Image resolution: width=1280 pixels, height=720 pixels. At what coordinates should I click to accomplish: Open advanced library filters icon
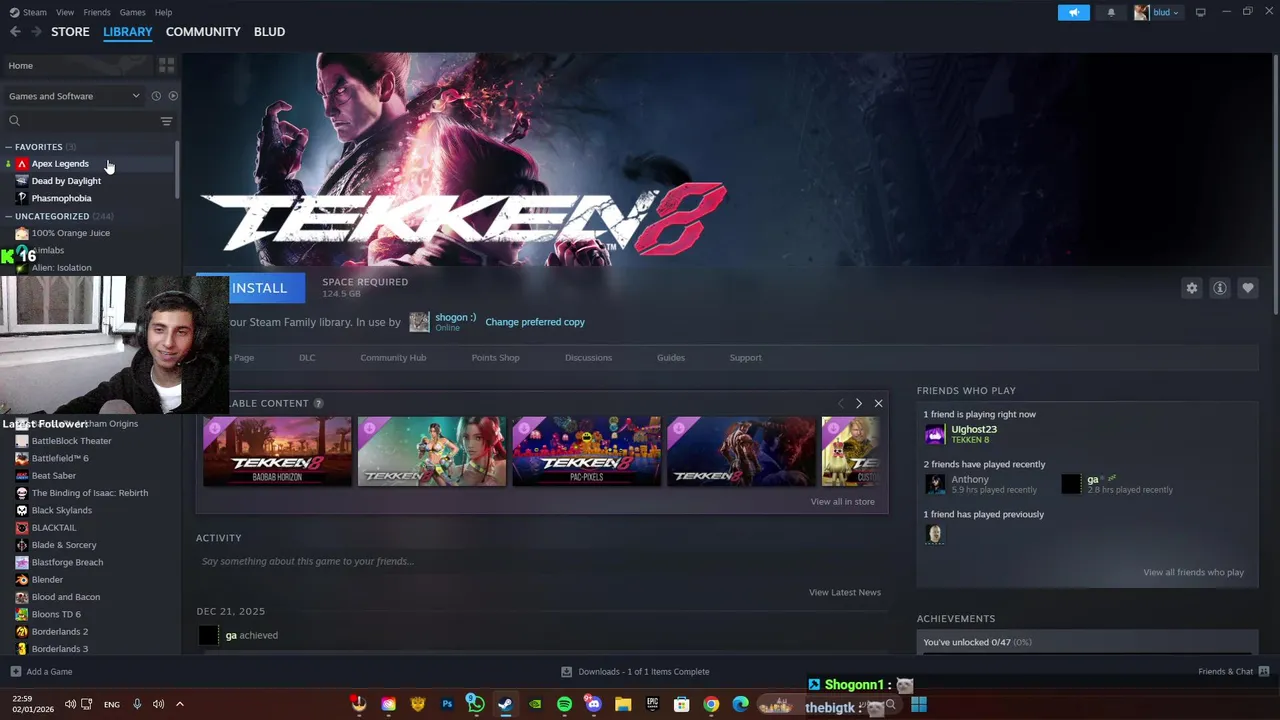pos(166,121)
